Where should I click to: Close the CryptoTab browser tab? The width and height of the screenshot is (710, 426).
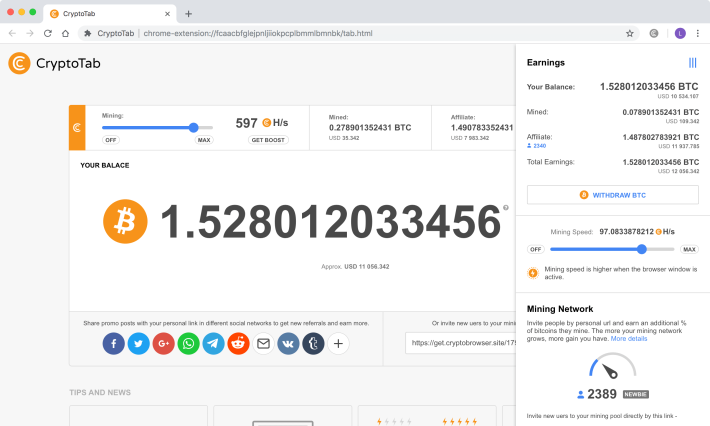coord(167,14)
